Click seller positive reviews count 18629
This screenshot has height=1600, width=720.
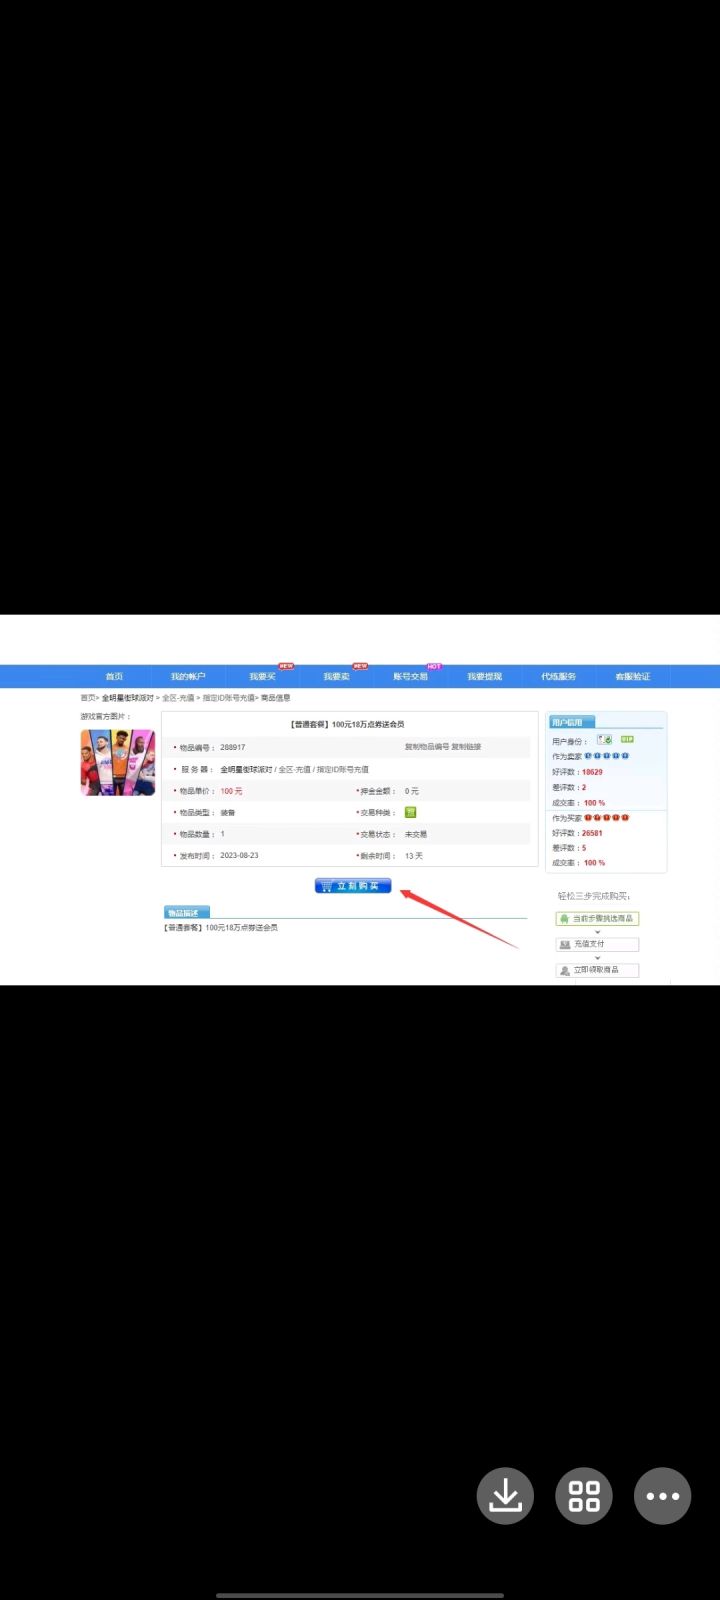pyautogui.click(x=592, y=772)
